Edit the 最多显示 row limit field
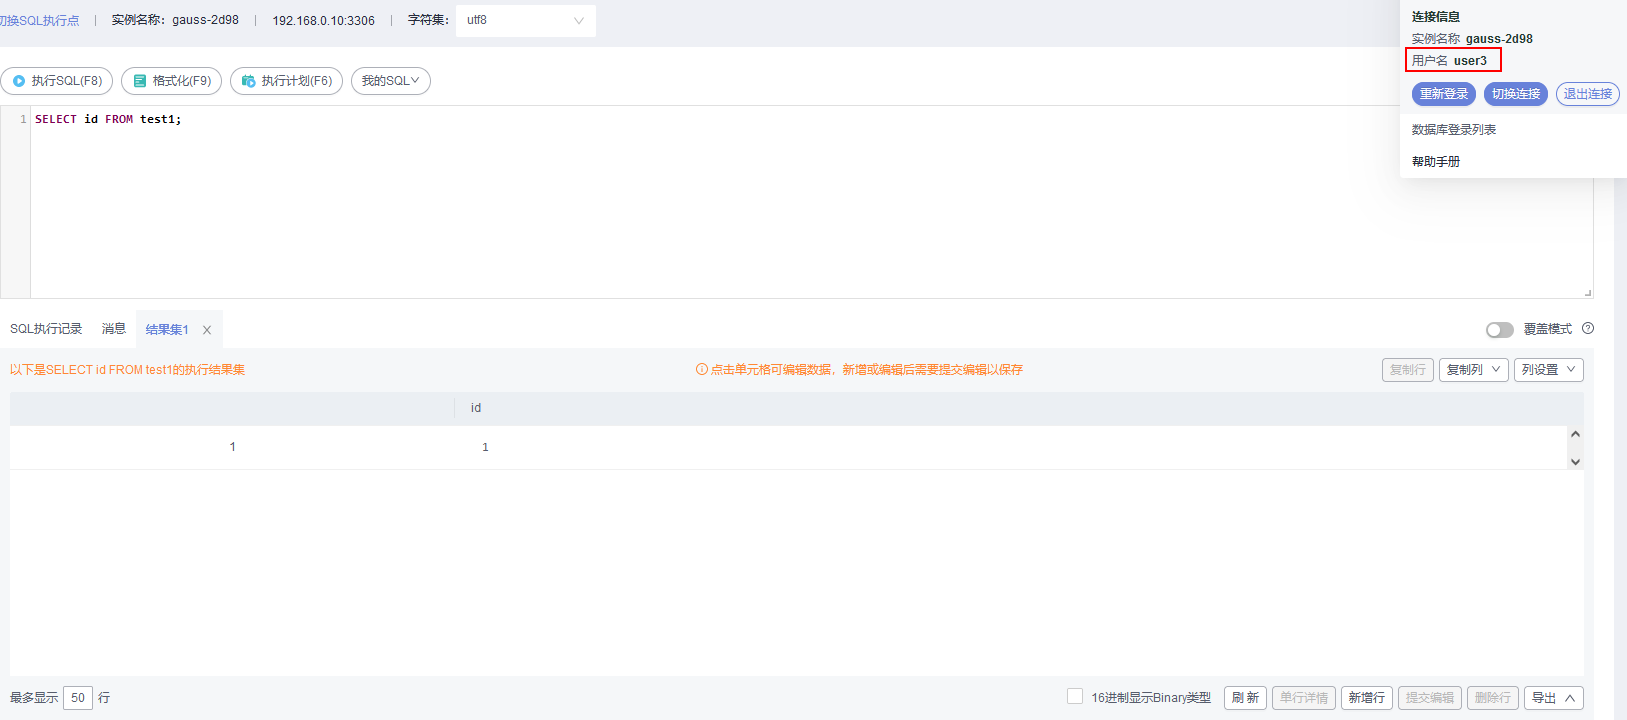1627x720 pixels. pyautogui.click(x=78, y=698)
